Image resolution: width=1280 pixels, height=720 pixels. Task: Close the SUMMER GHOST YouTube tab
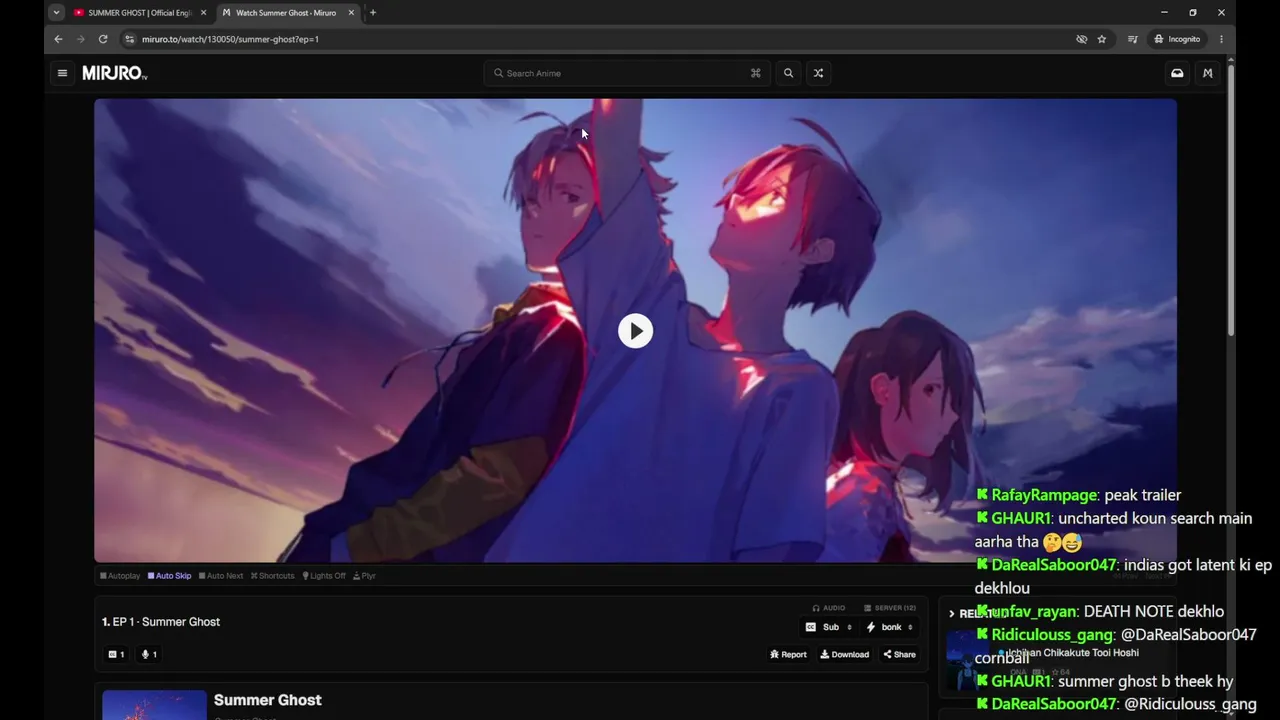[x=204, y=13]
